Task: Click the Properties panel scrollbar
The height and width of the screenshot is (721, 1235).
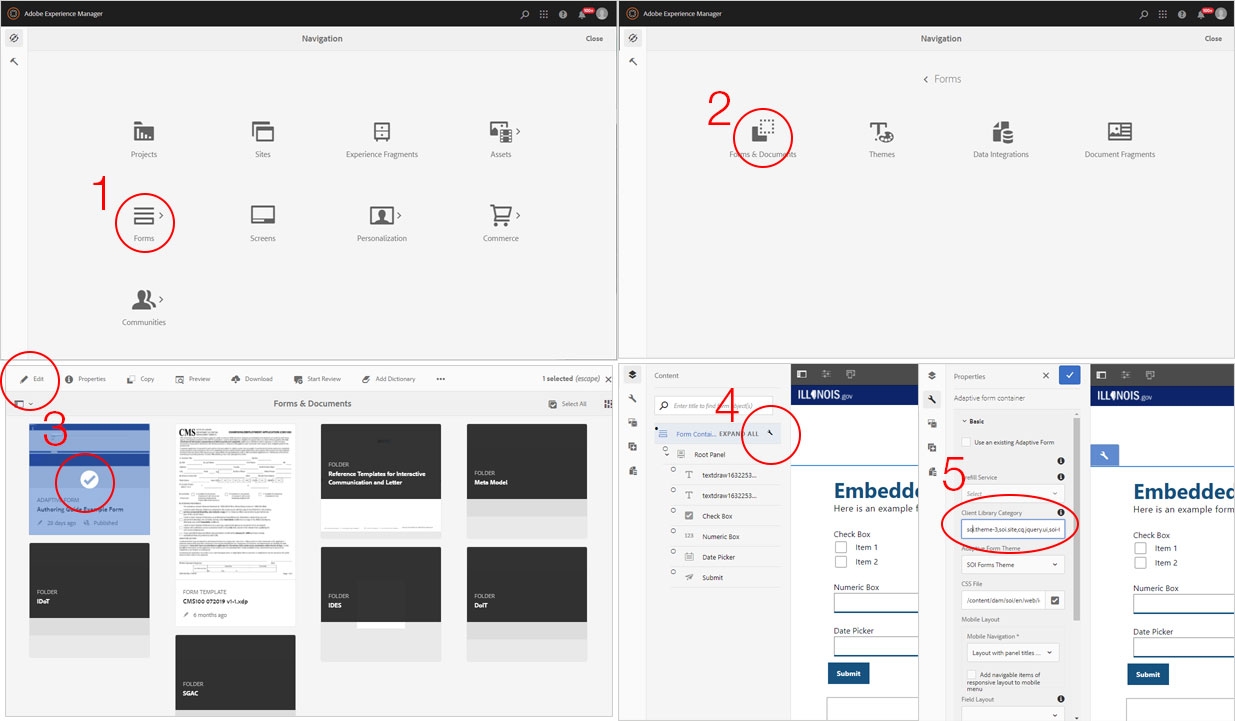Action: pyautogui.click(x=1076, y=518)
